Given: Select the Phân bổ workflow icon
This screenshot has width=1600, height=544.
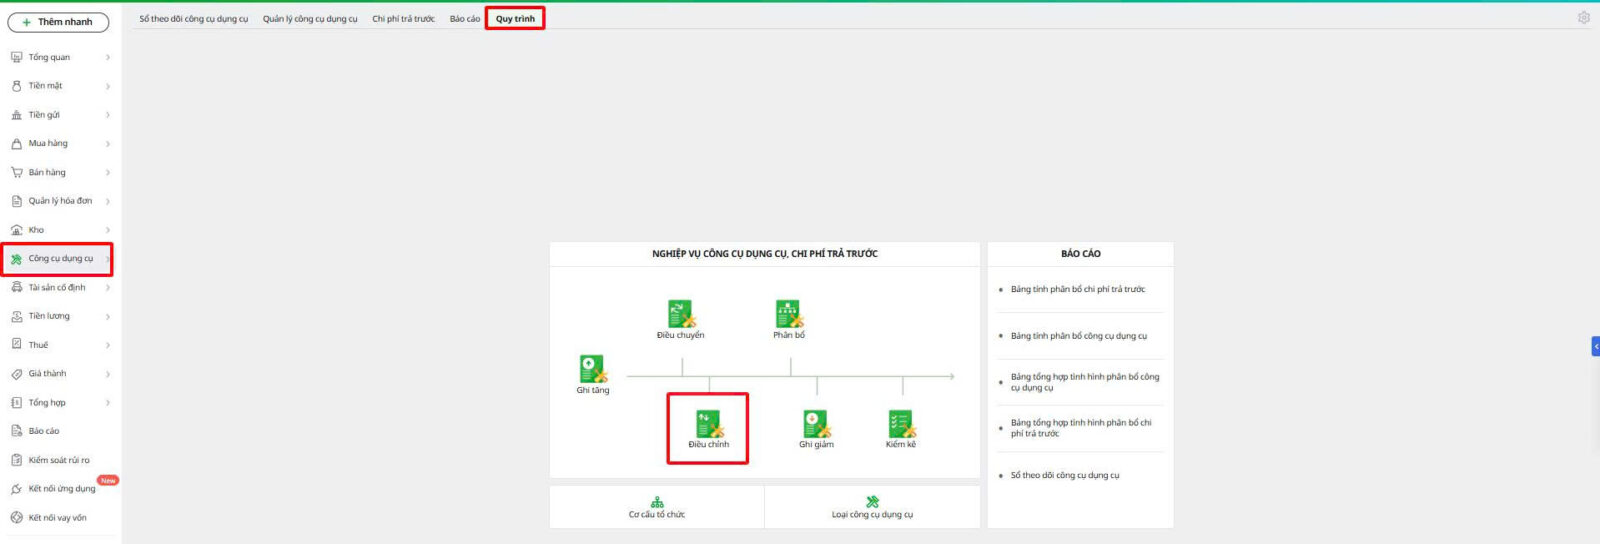Looking at the screenshot, I should click(x=789, y=315).
